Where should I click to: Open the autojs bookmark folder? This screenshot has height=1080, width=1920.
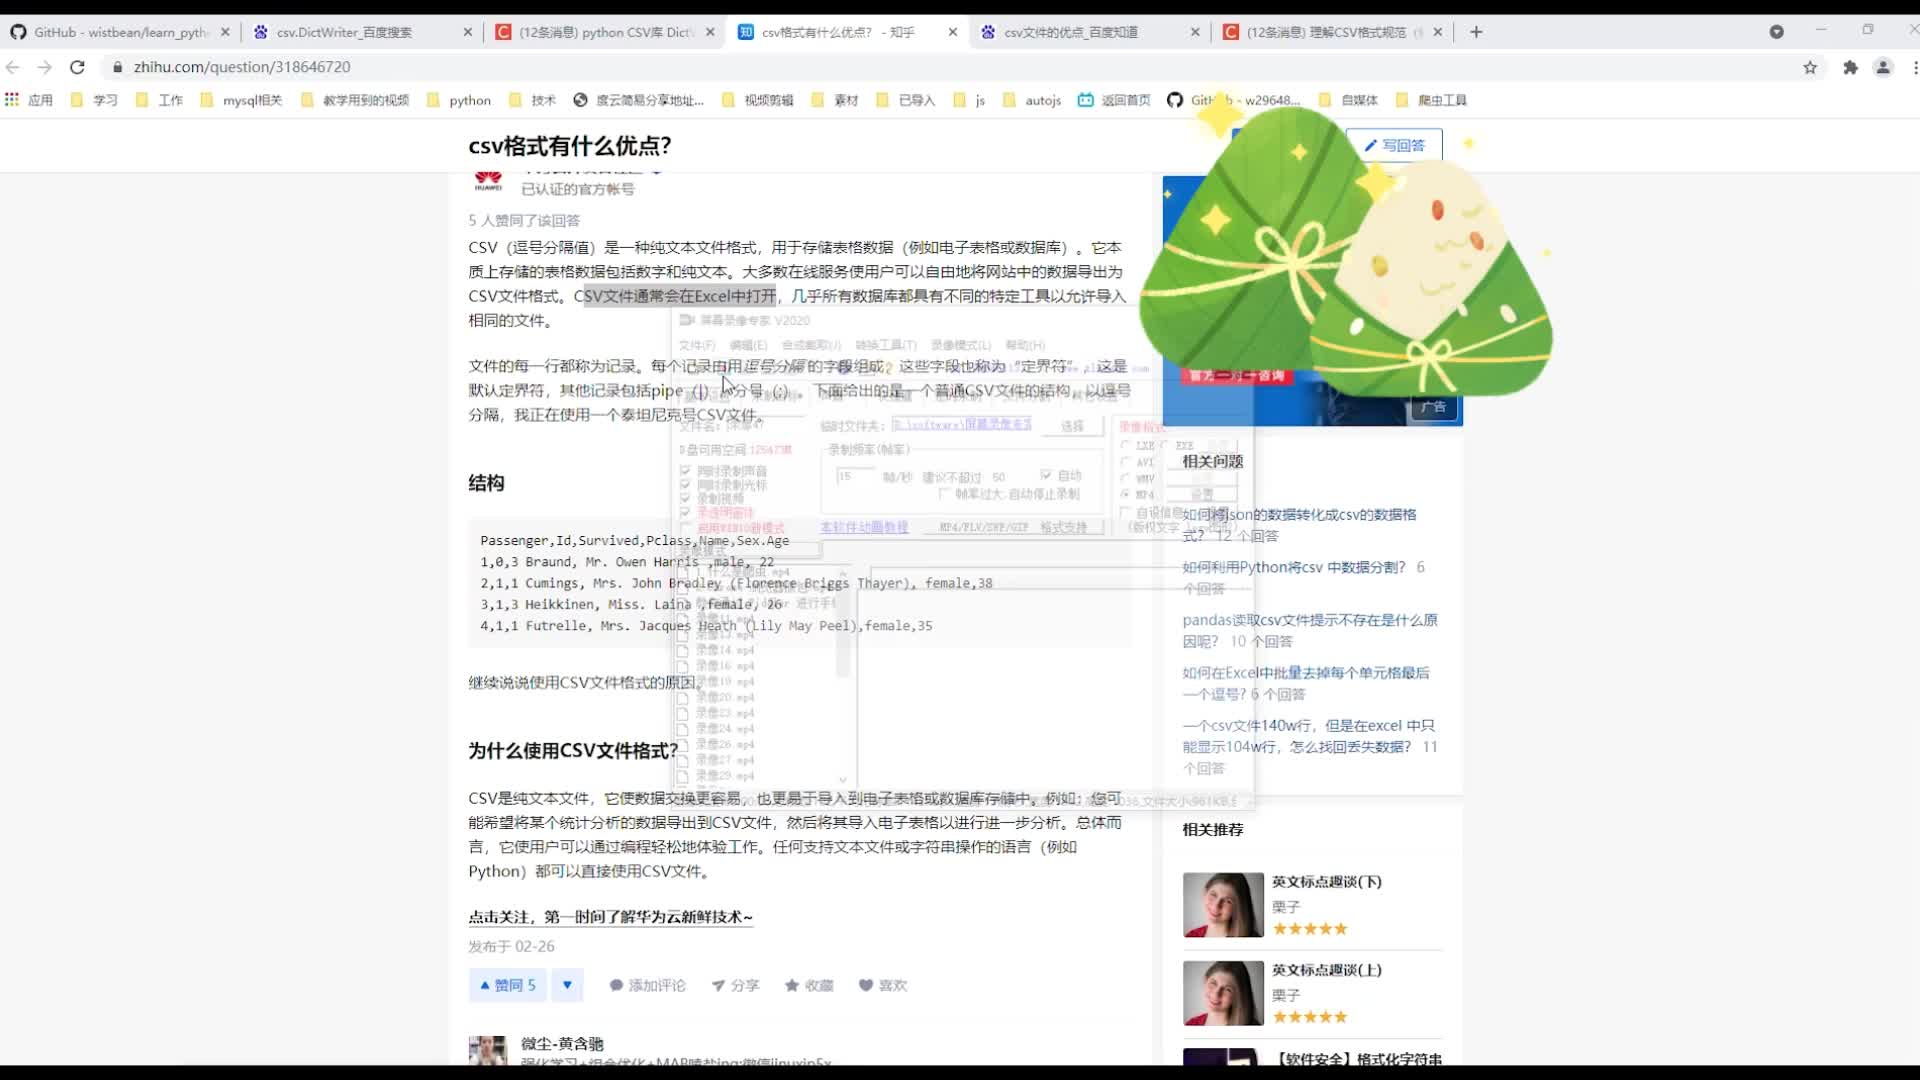click(1032, 100)
